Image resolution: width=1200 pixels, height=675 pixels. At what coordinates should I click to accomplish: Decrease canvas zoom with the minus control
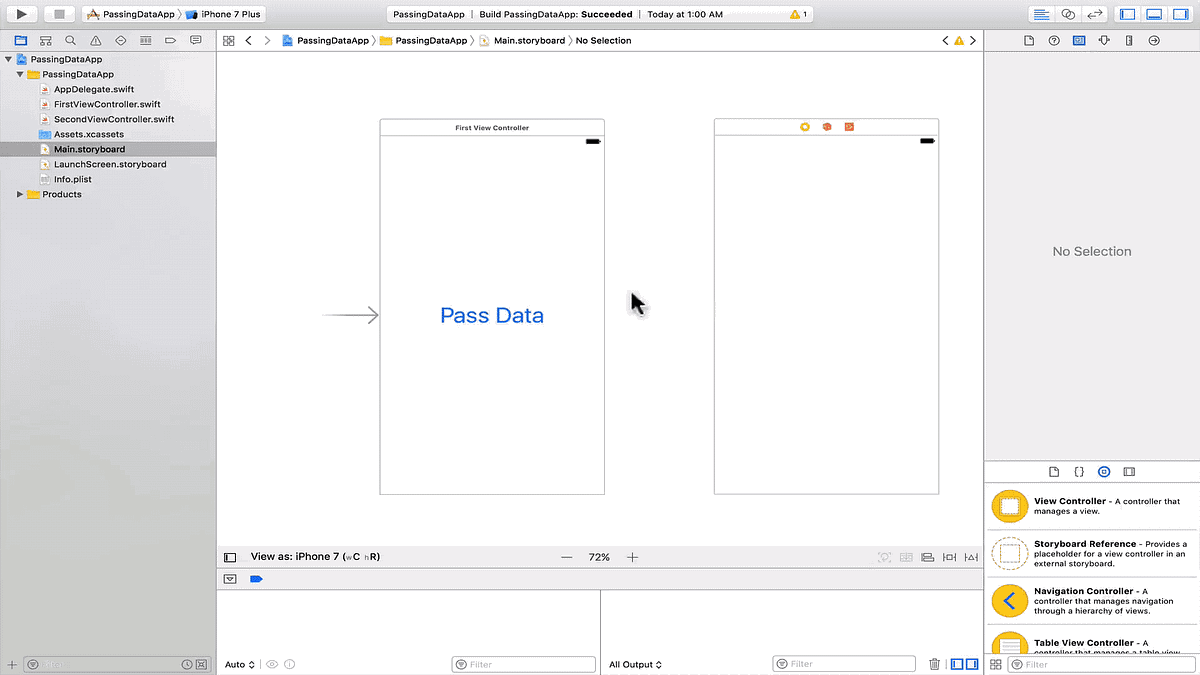[567, 557]
